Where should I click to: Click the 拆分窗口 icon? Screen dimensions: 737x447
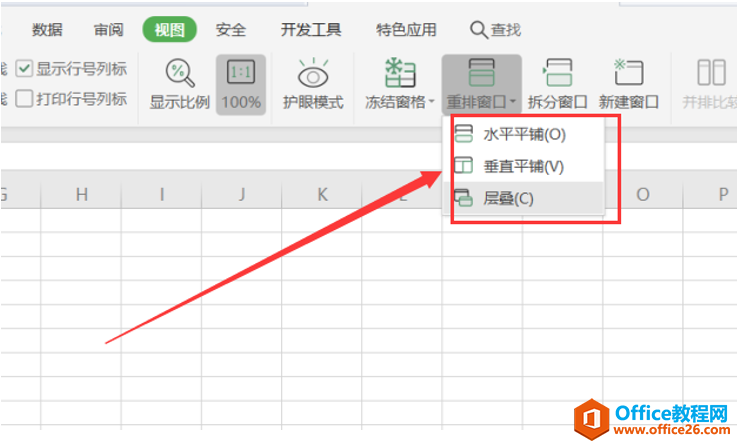tap(558, 73)
